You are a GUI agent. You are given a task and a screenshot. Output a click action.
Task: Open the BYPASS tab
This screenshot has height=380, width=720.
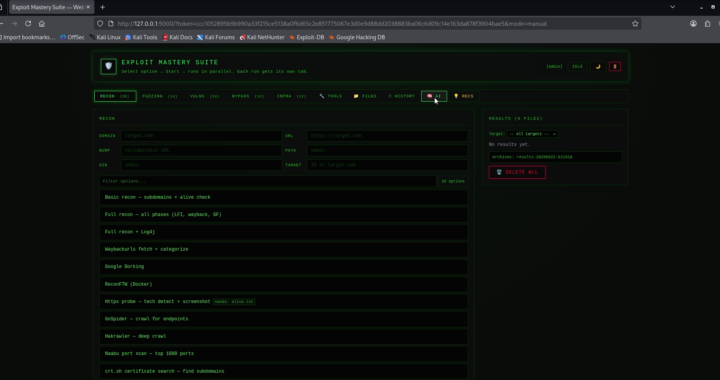pyautogui.click(x=248, y=96)
